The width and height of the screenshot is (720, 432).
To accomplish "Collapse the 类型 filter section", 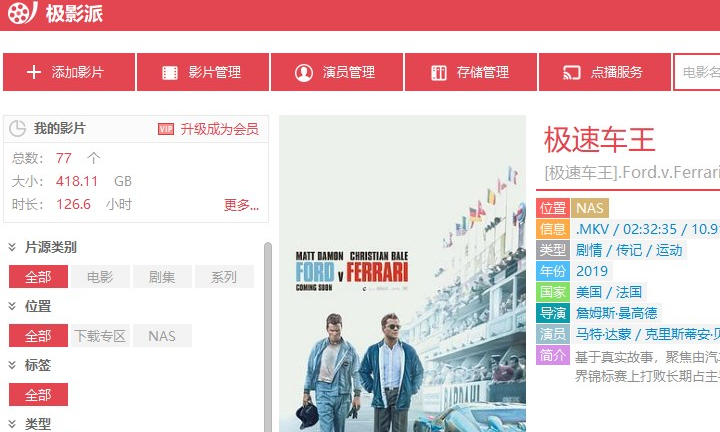I will coord(12,423).
